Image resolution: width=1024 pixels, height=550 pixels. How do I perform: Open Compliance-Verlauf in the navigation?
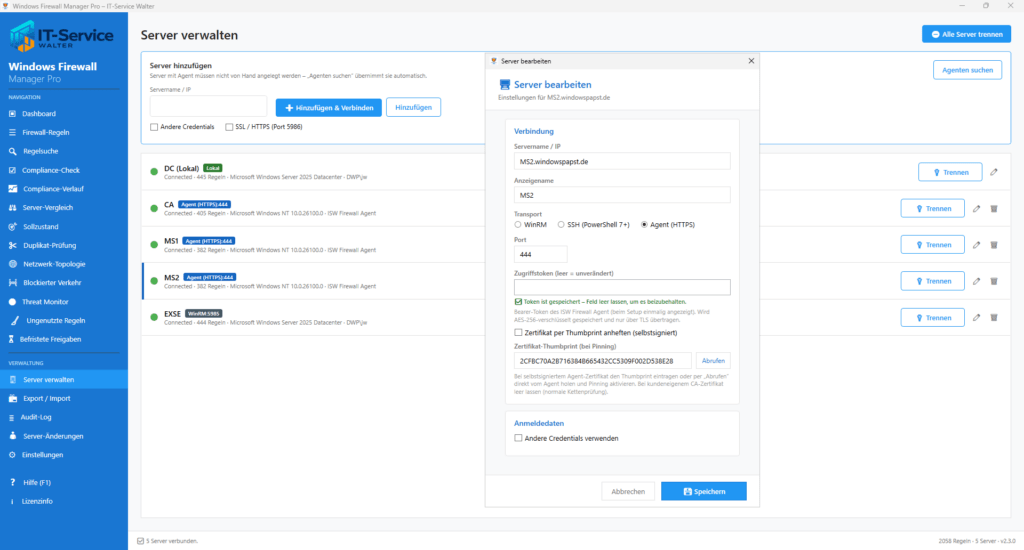coord(54,189)
